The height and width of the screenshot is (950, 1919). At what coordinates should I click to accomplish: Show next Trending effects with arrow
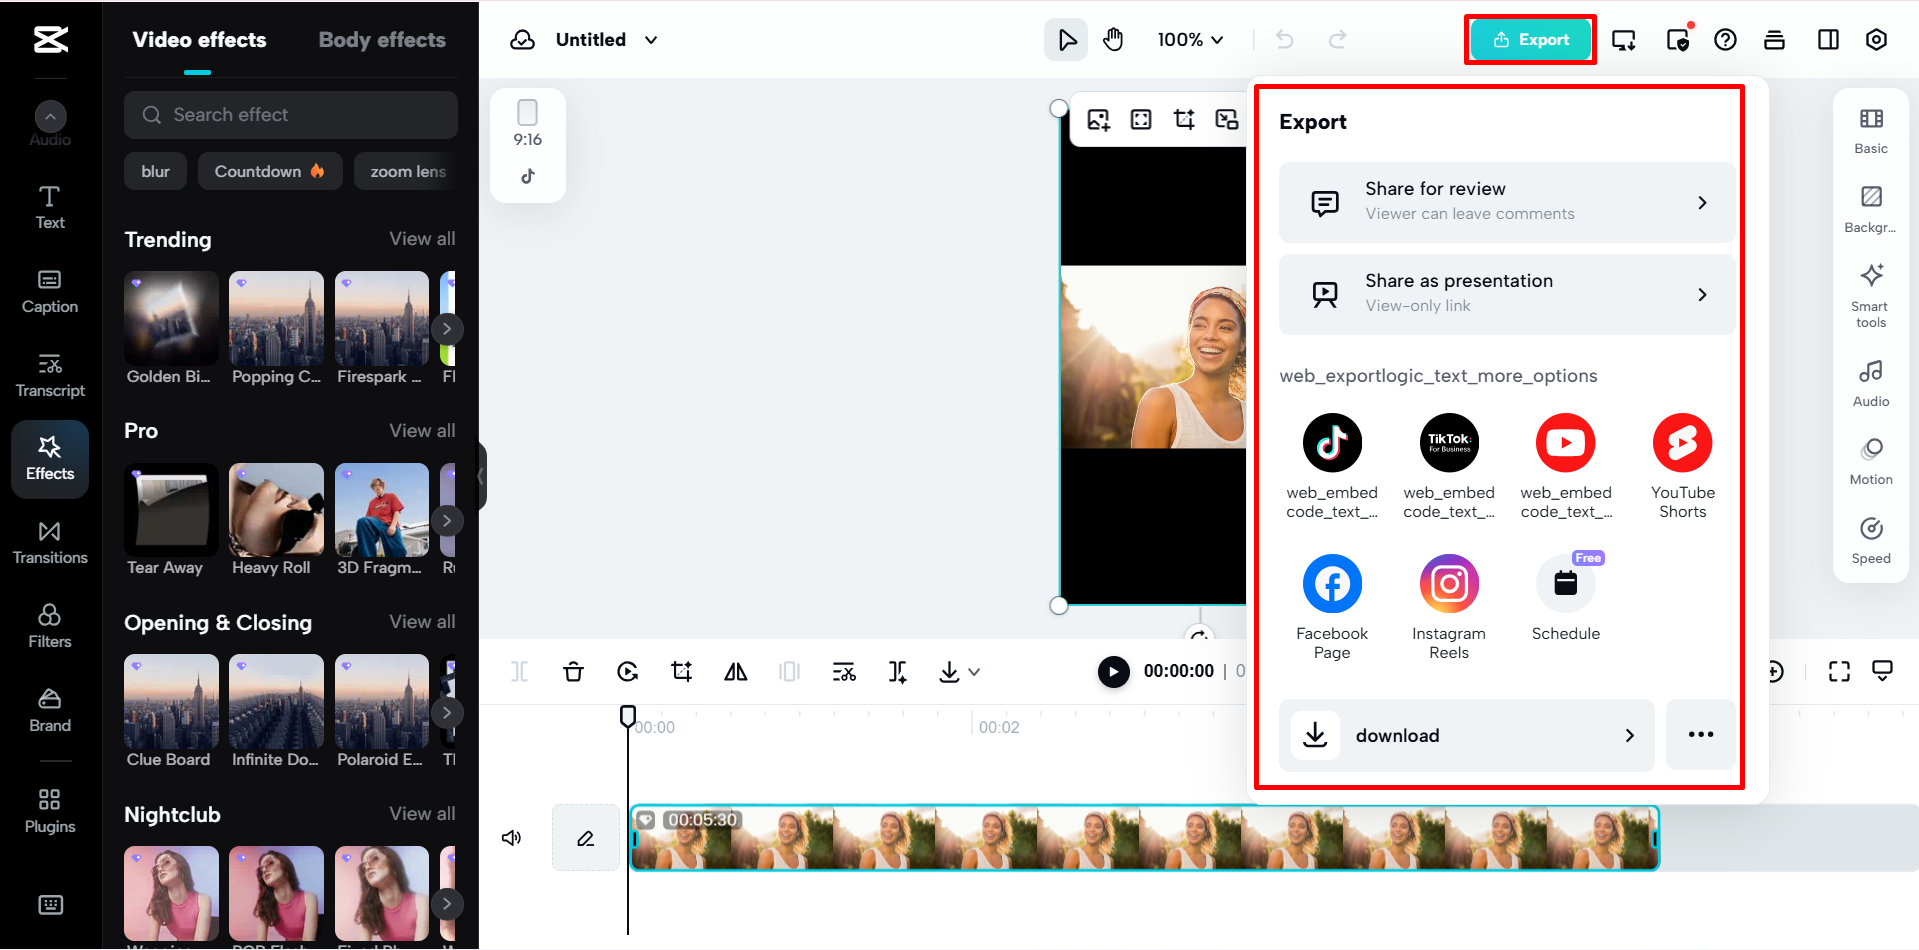click(x=447, y=329)
